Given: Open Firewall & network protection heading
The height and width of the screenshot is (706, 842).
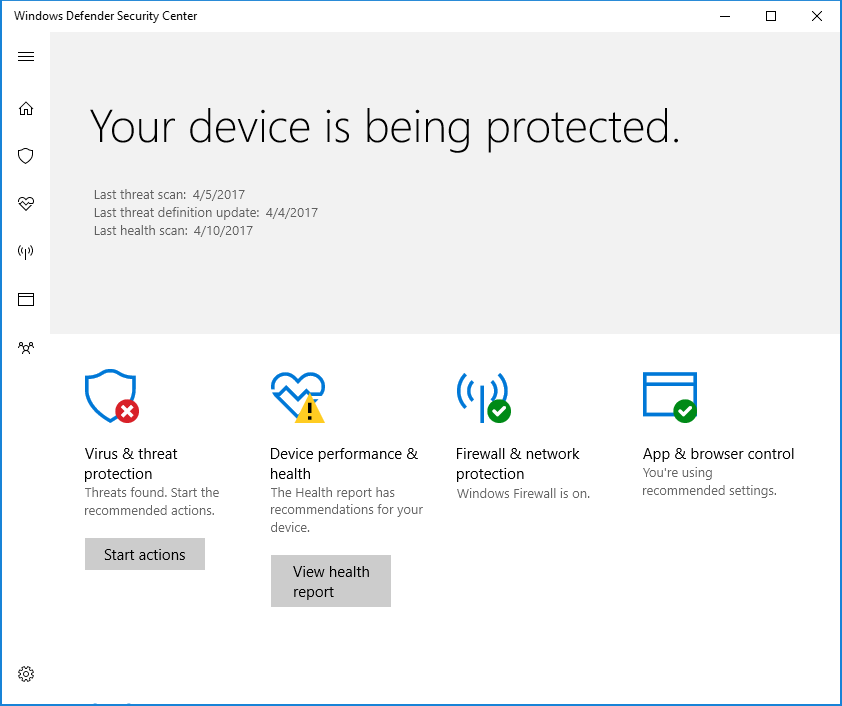Looking at the screenshot, I should click(518, 464).
